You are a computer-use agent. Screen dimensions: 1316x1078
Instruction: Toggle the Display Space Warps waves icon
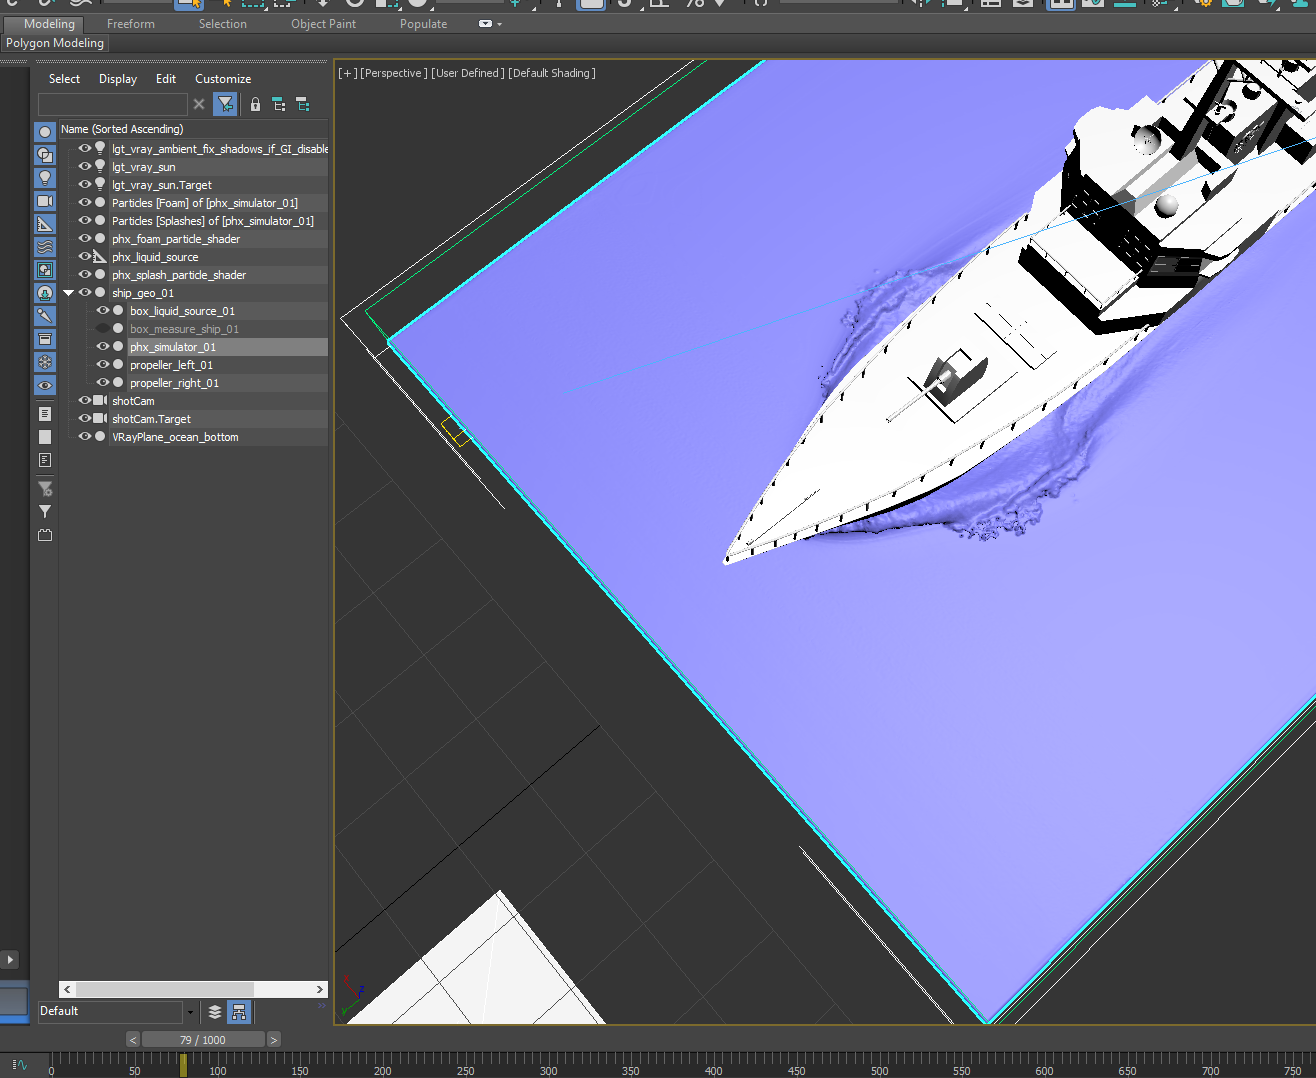pos(45,247)
